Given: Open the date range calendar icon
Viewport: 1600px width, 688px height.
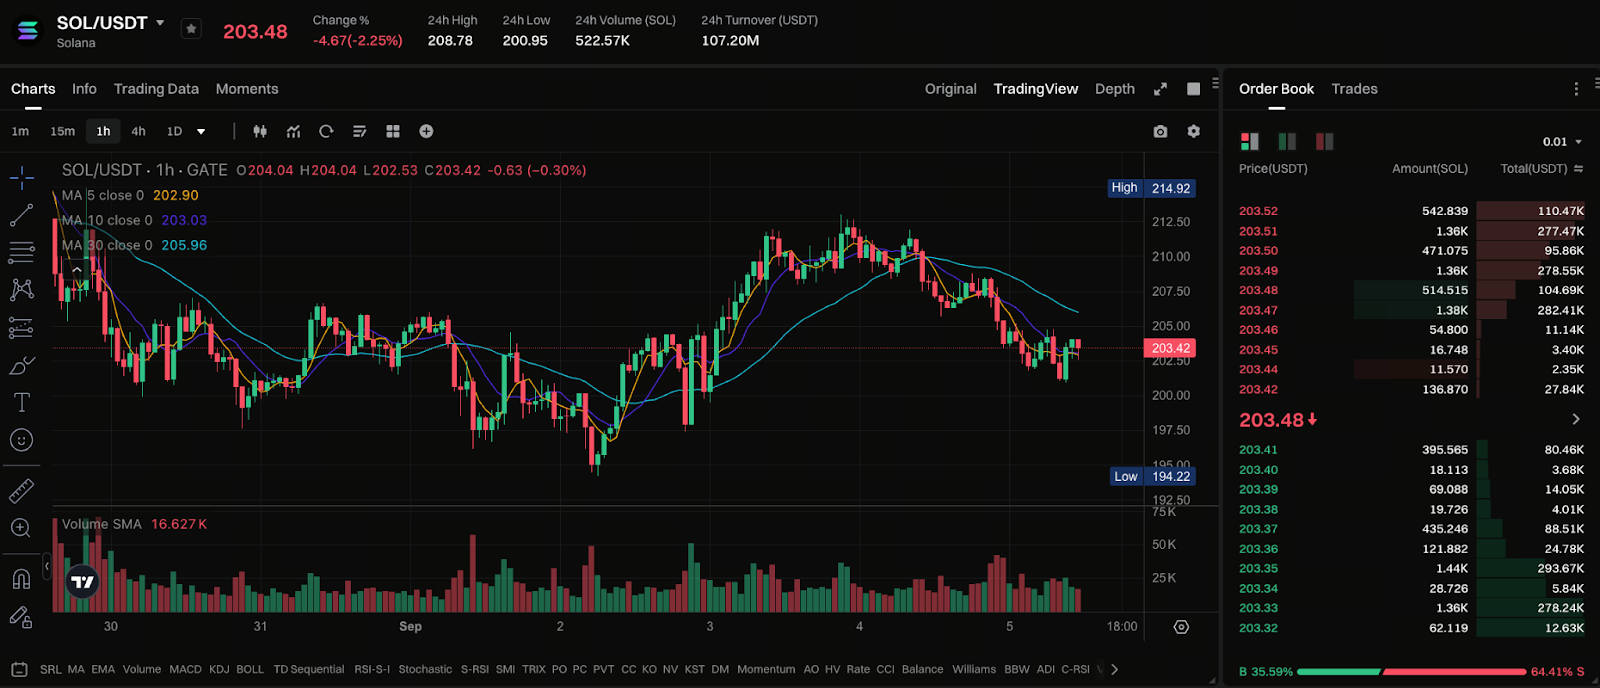Looking at the screenshot, I should pyautogui.click(x=19, y=669).
